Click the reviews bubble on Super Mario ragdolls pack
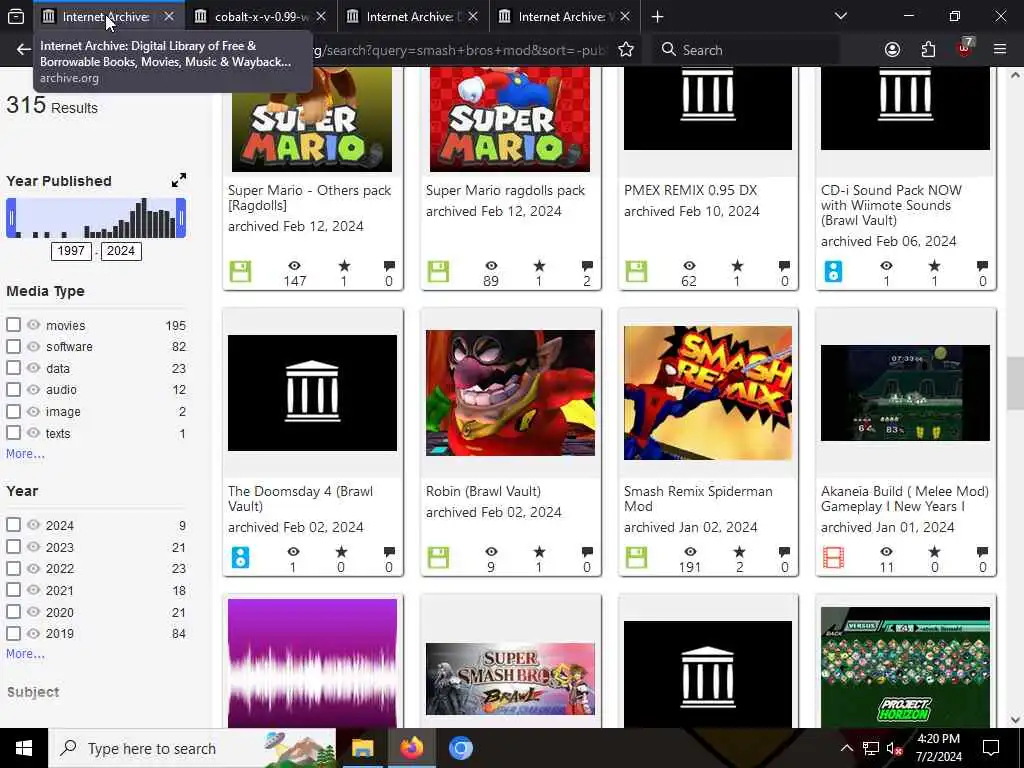Image resolution: width=1024 pixels, height=768 pixels. (x=587, y=265)
